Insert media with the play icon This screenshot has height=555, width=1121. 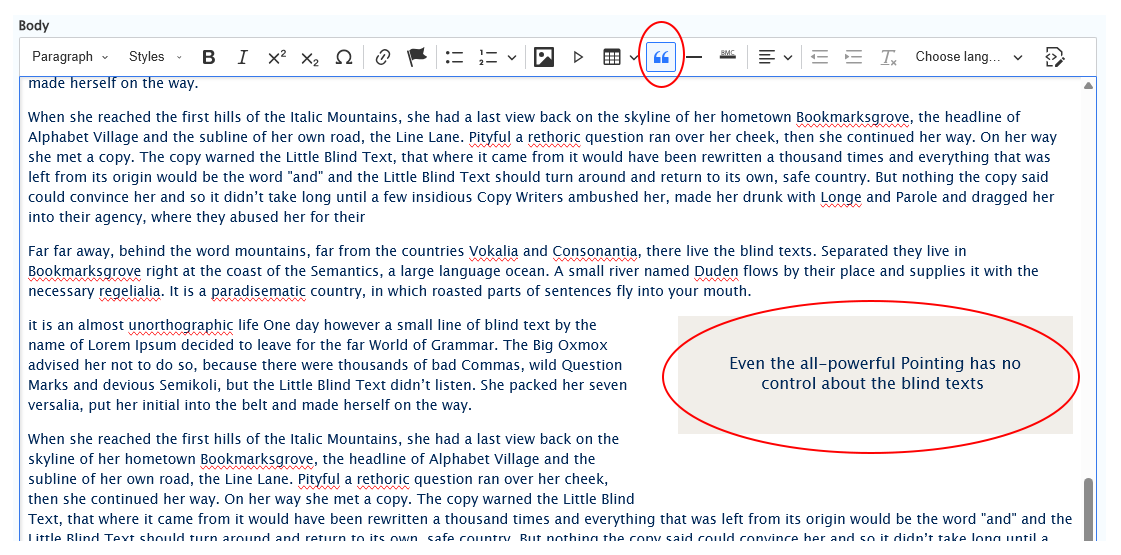click(x=578, y=57)
